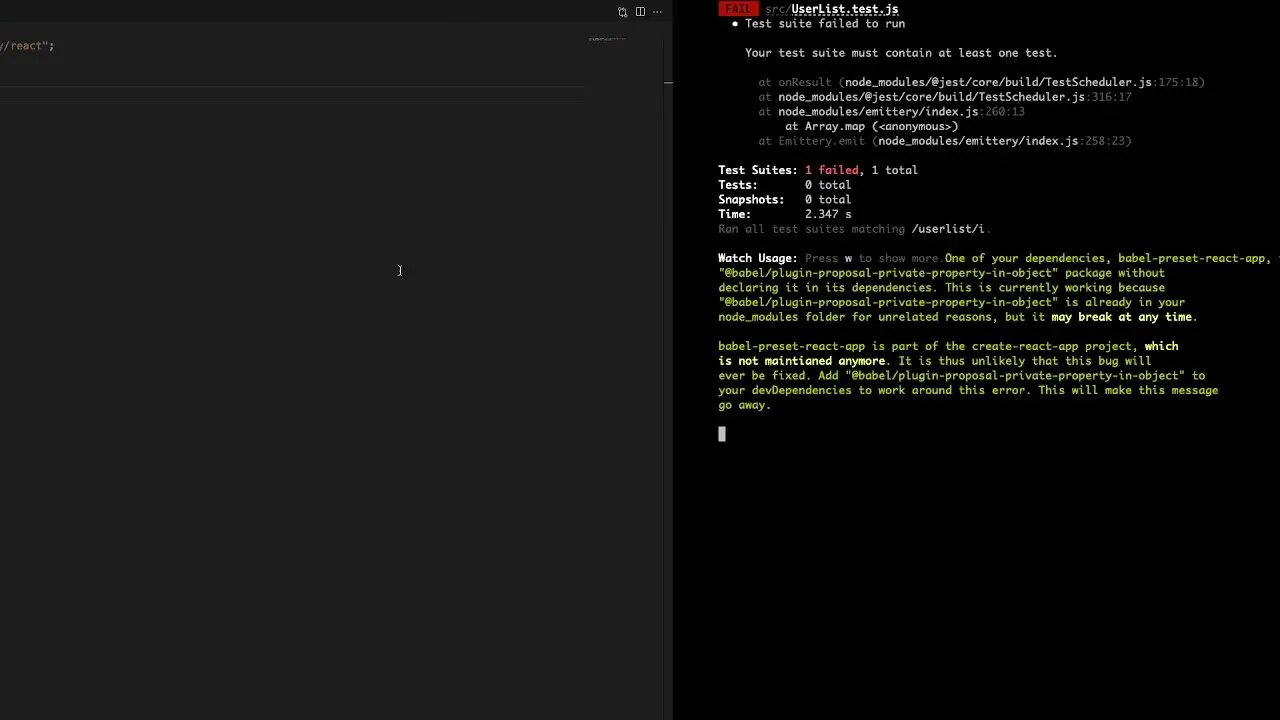Click the /userlist/i match pattern text
The image size is (1280, 720).
click(947, 229)
